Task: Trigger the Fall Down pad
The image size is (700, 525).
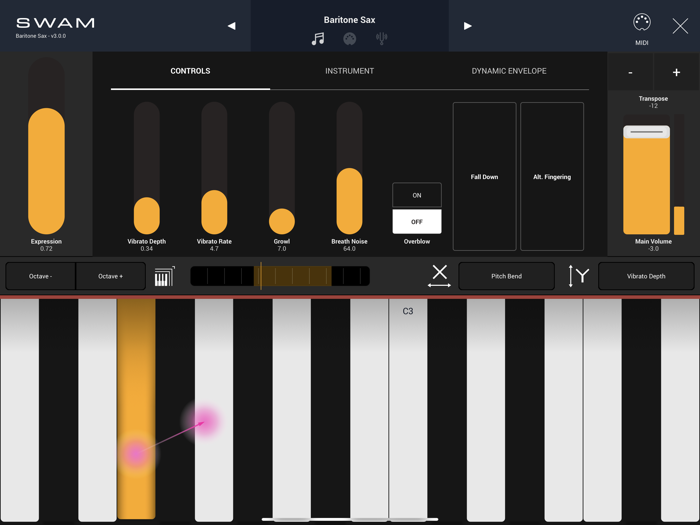Action: tap(484, 176)
